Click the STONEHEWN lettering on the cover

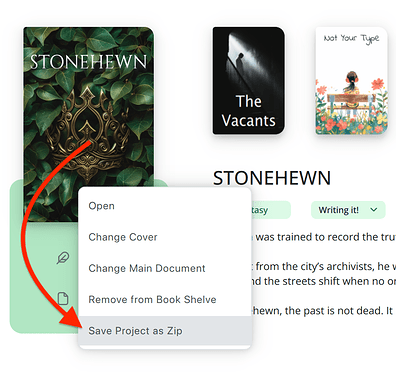click(x=88, y=62)
